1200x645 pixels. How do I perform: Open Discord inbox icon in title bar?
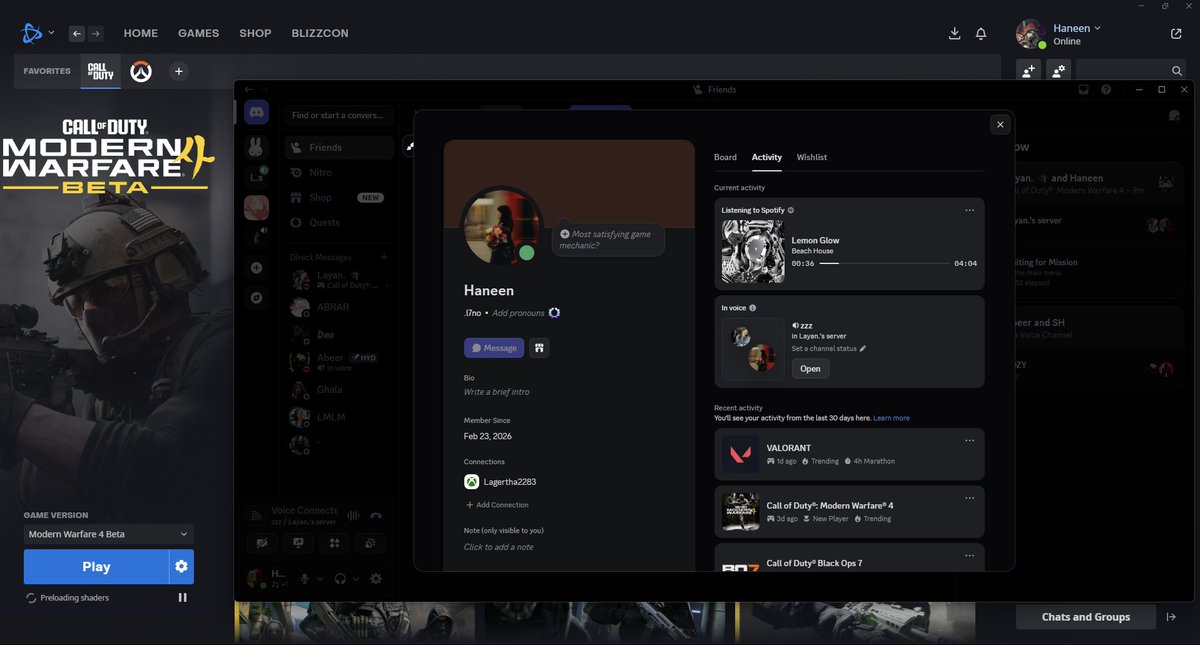pyautogui.click(x=1083, y=89)
